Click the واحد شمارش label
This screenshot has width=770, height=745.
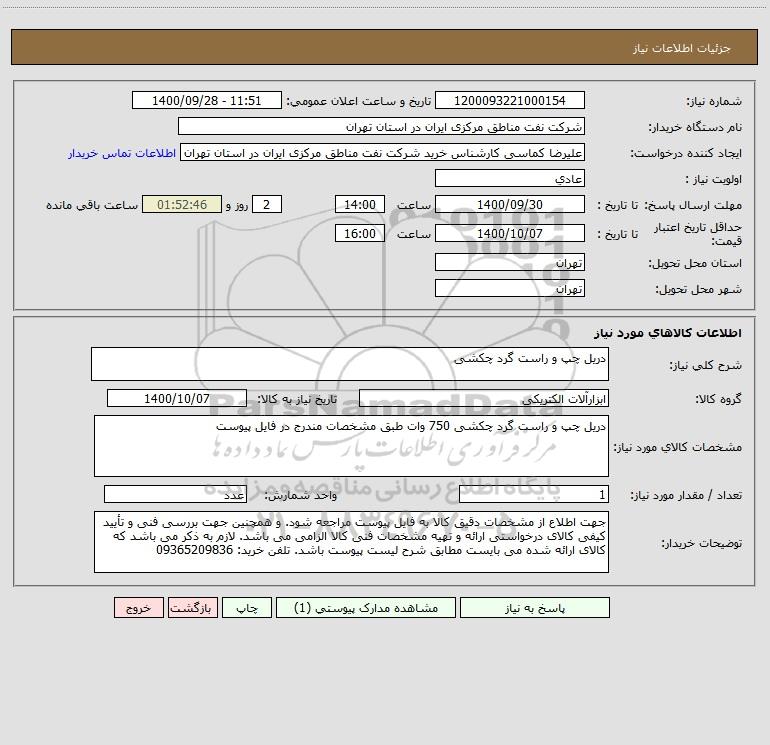click(301, 496)
